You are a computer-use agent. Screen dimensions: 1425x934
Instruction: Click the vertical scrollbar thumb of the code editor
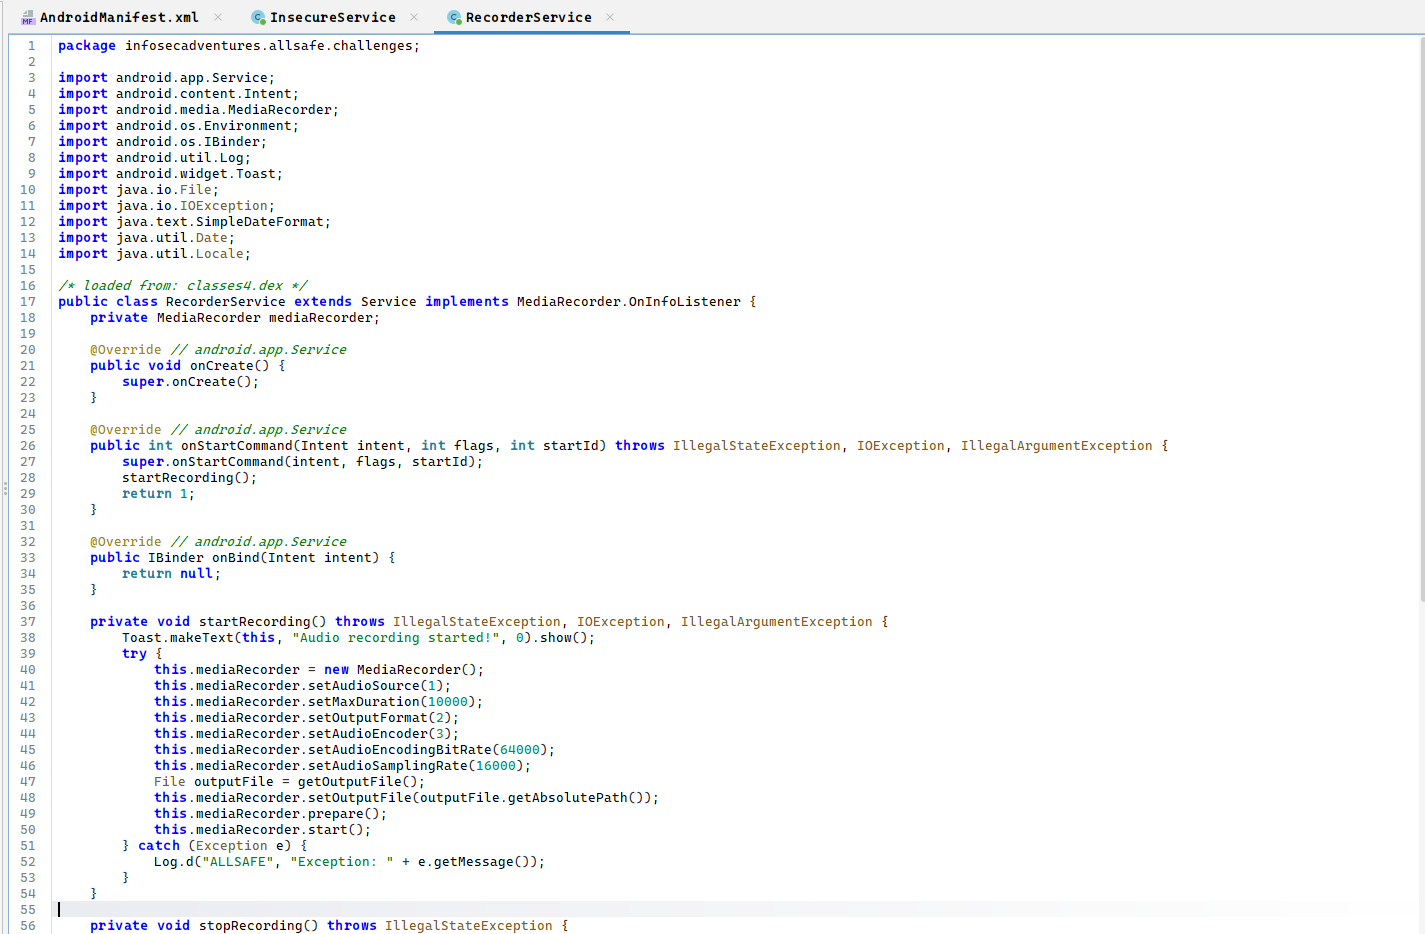pos(1421,320)
